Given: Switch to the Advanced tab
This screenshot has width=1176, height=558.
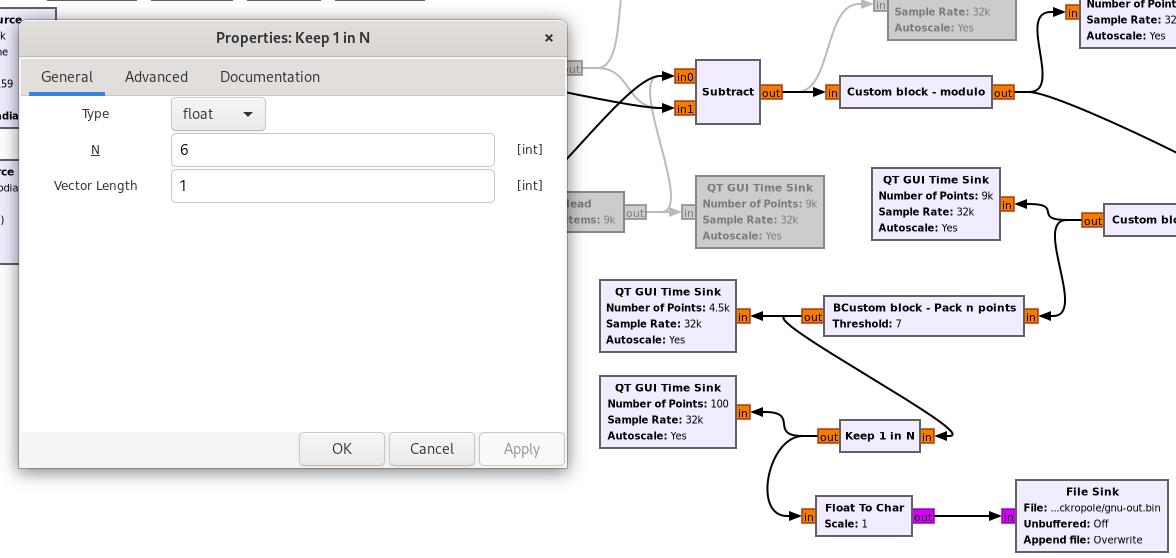Looking at the screenshot, I should click(156, 76).
